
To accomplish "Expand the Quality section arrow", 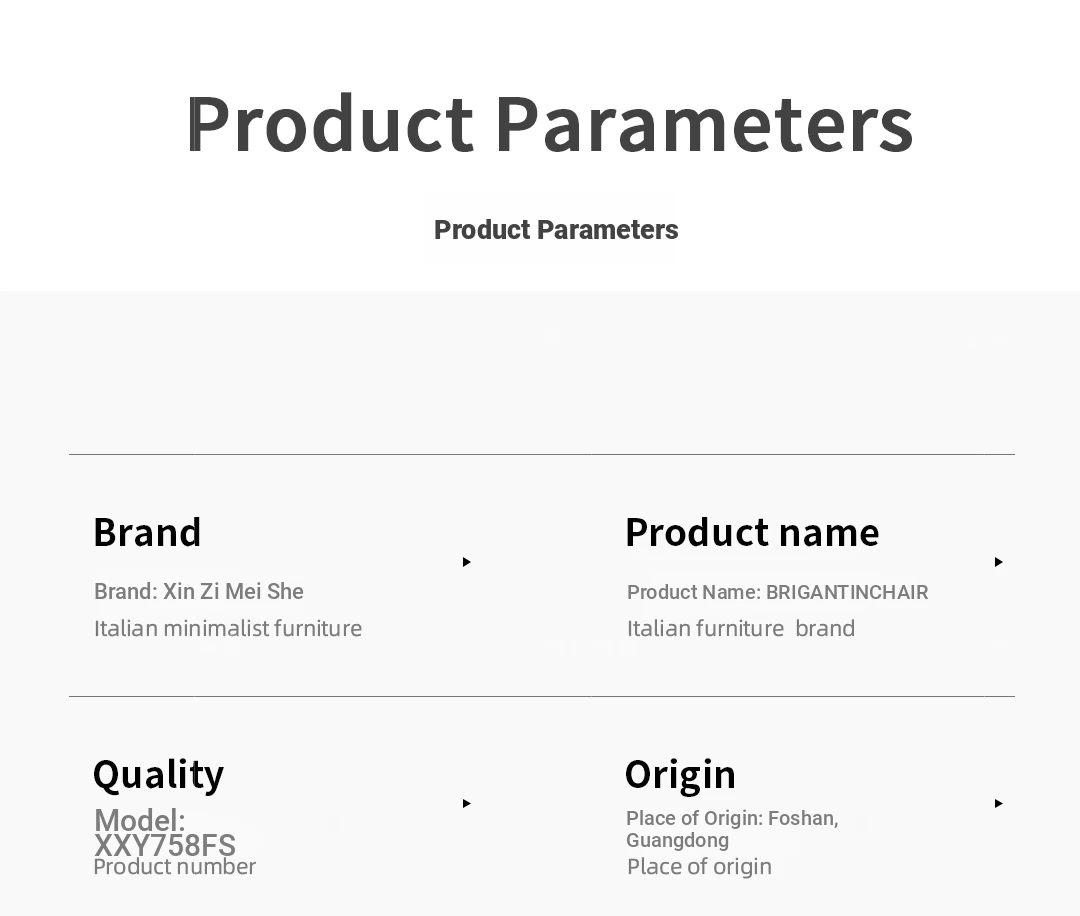I will (x=466, y=803).
